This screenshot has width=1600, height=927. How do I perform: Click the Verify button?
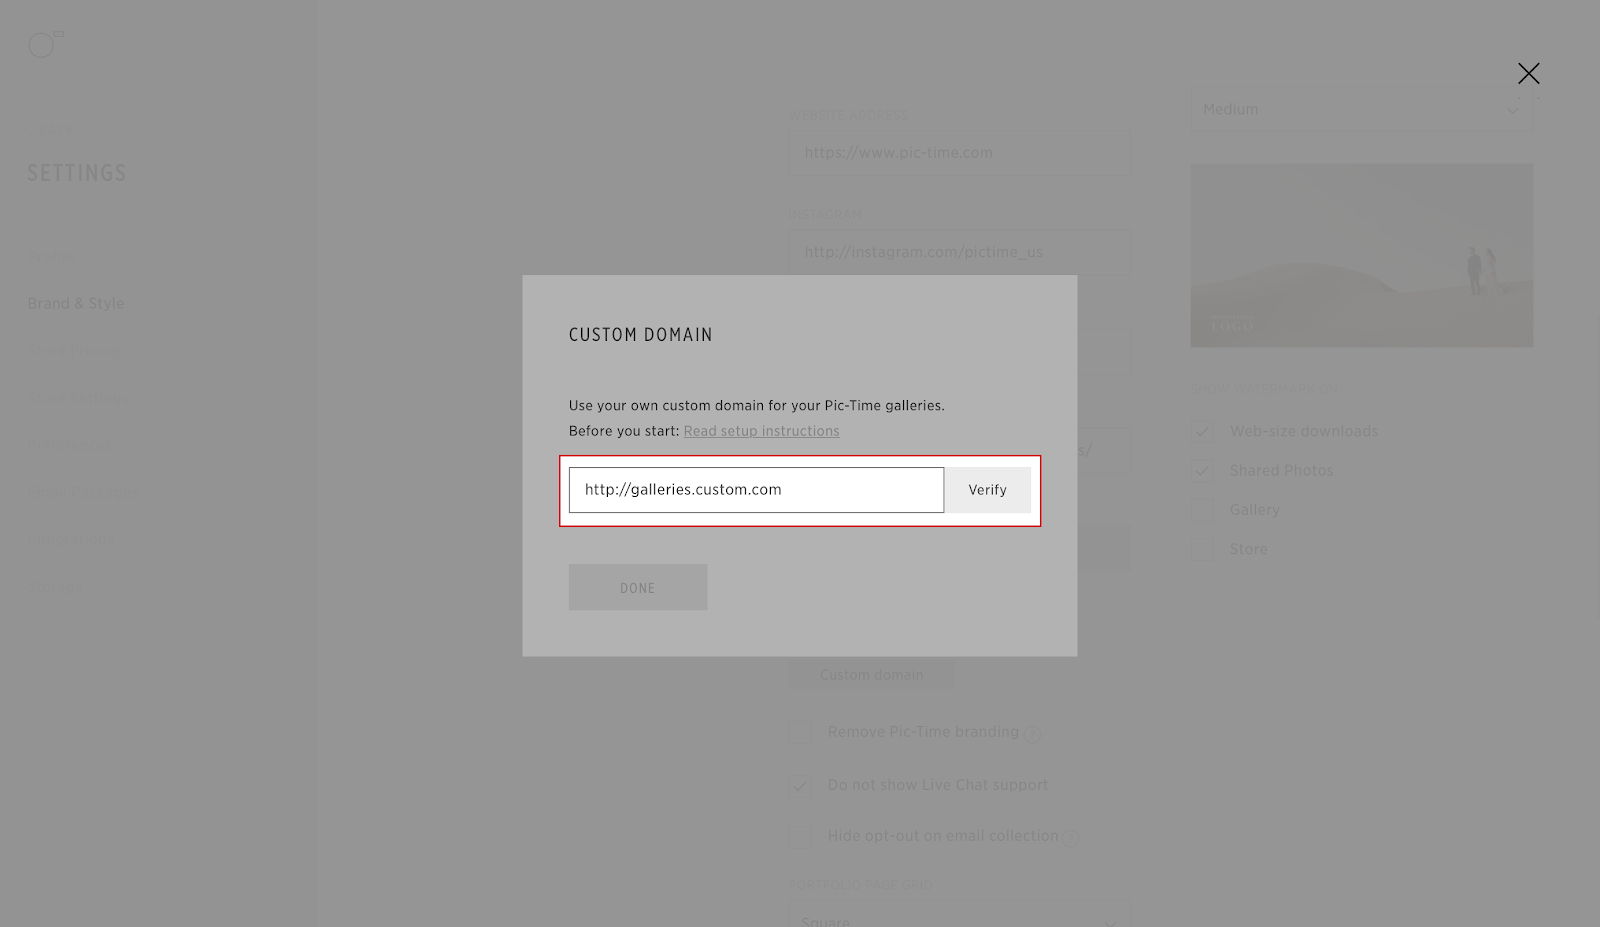pyautogui.click(x=987, y=490)
